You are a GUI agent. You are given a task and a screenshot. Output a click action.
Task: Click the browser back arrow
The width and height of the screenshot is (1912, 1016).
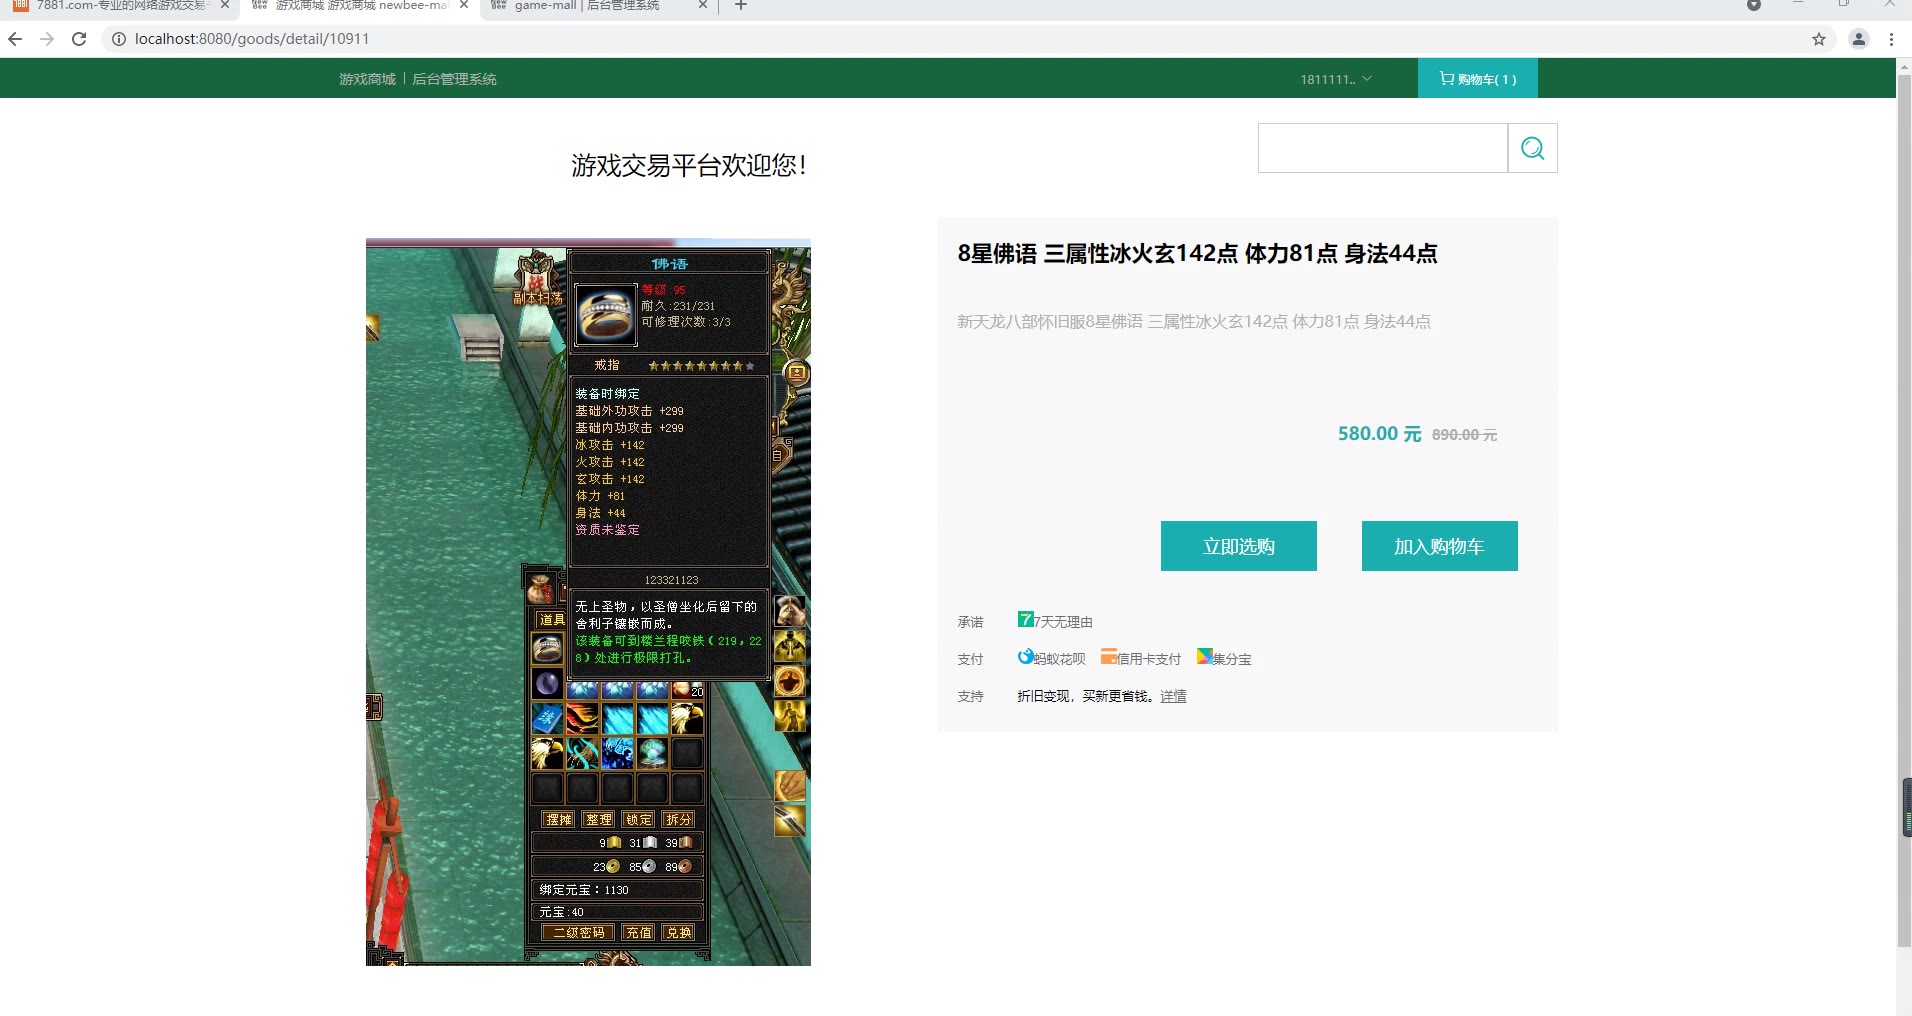(15, 39)
